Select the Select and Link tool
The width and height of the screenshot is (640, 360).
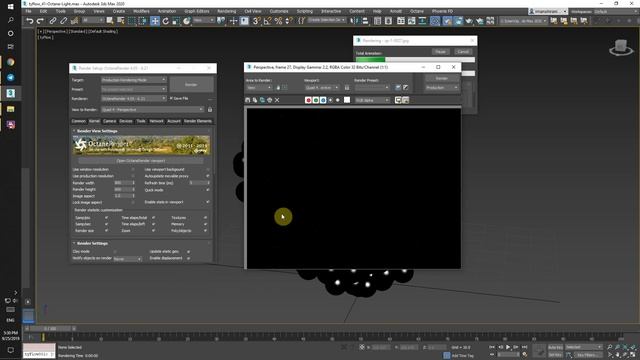click(x=53, y=21)
